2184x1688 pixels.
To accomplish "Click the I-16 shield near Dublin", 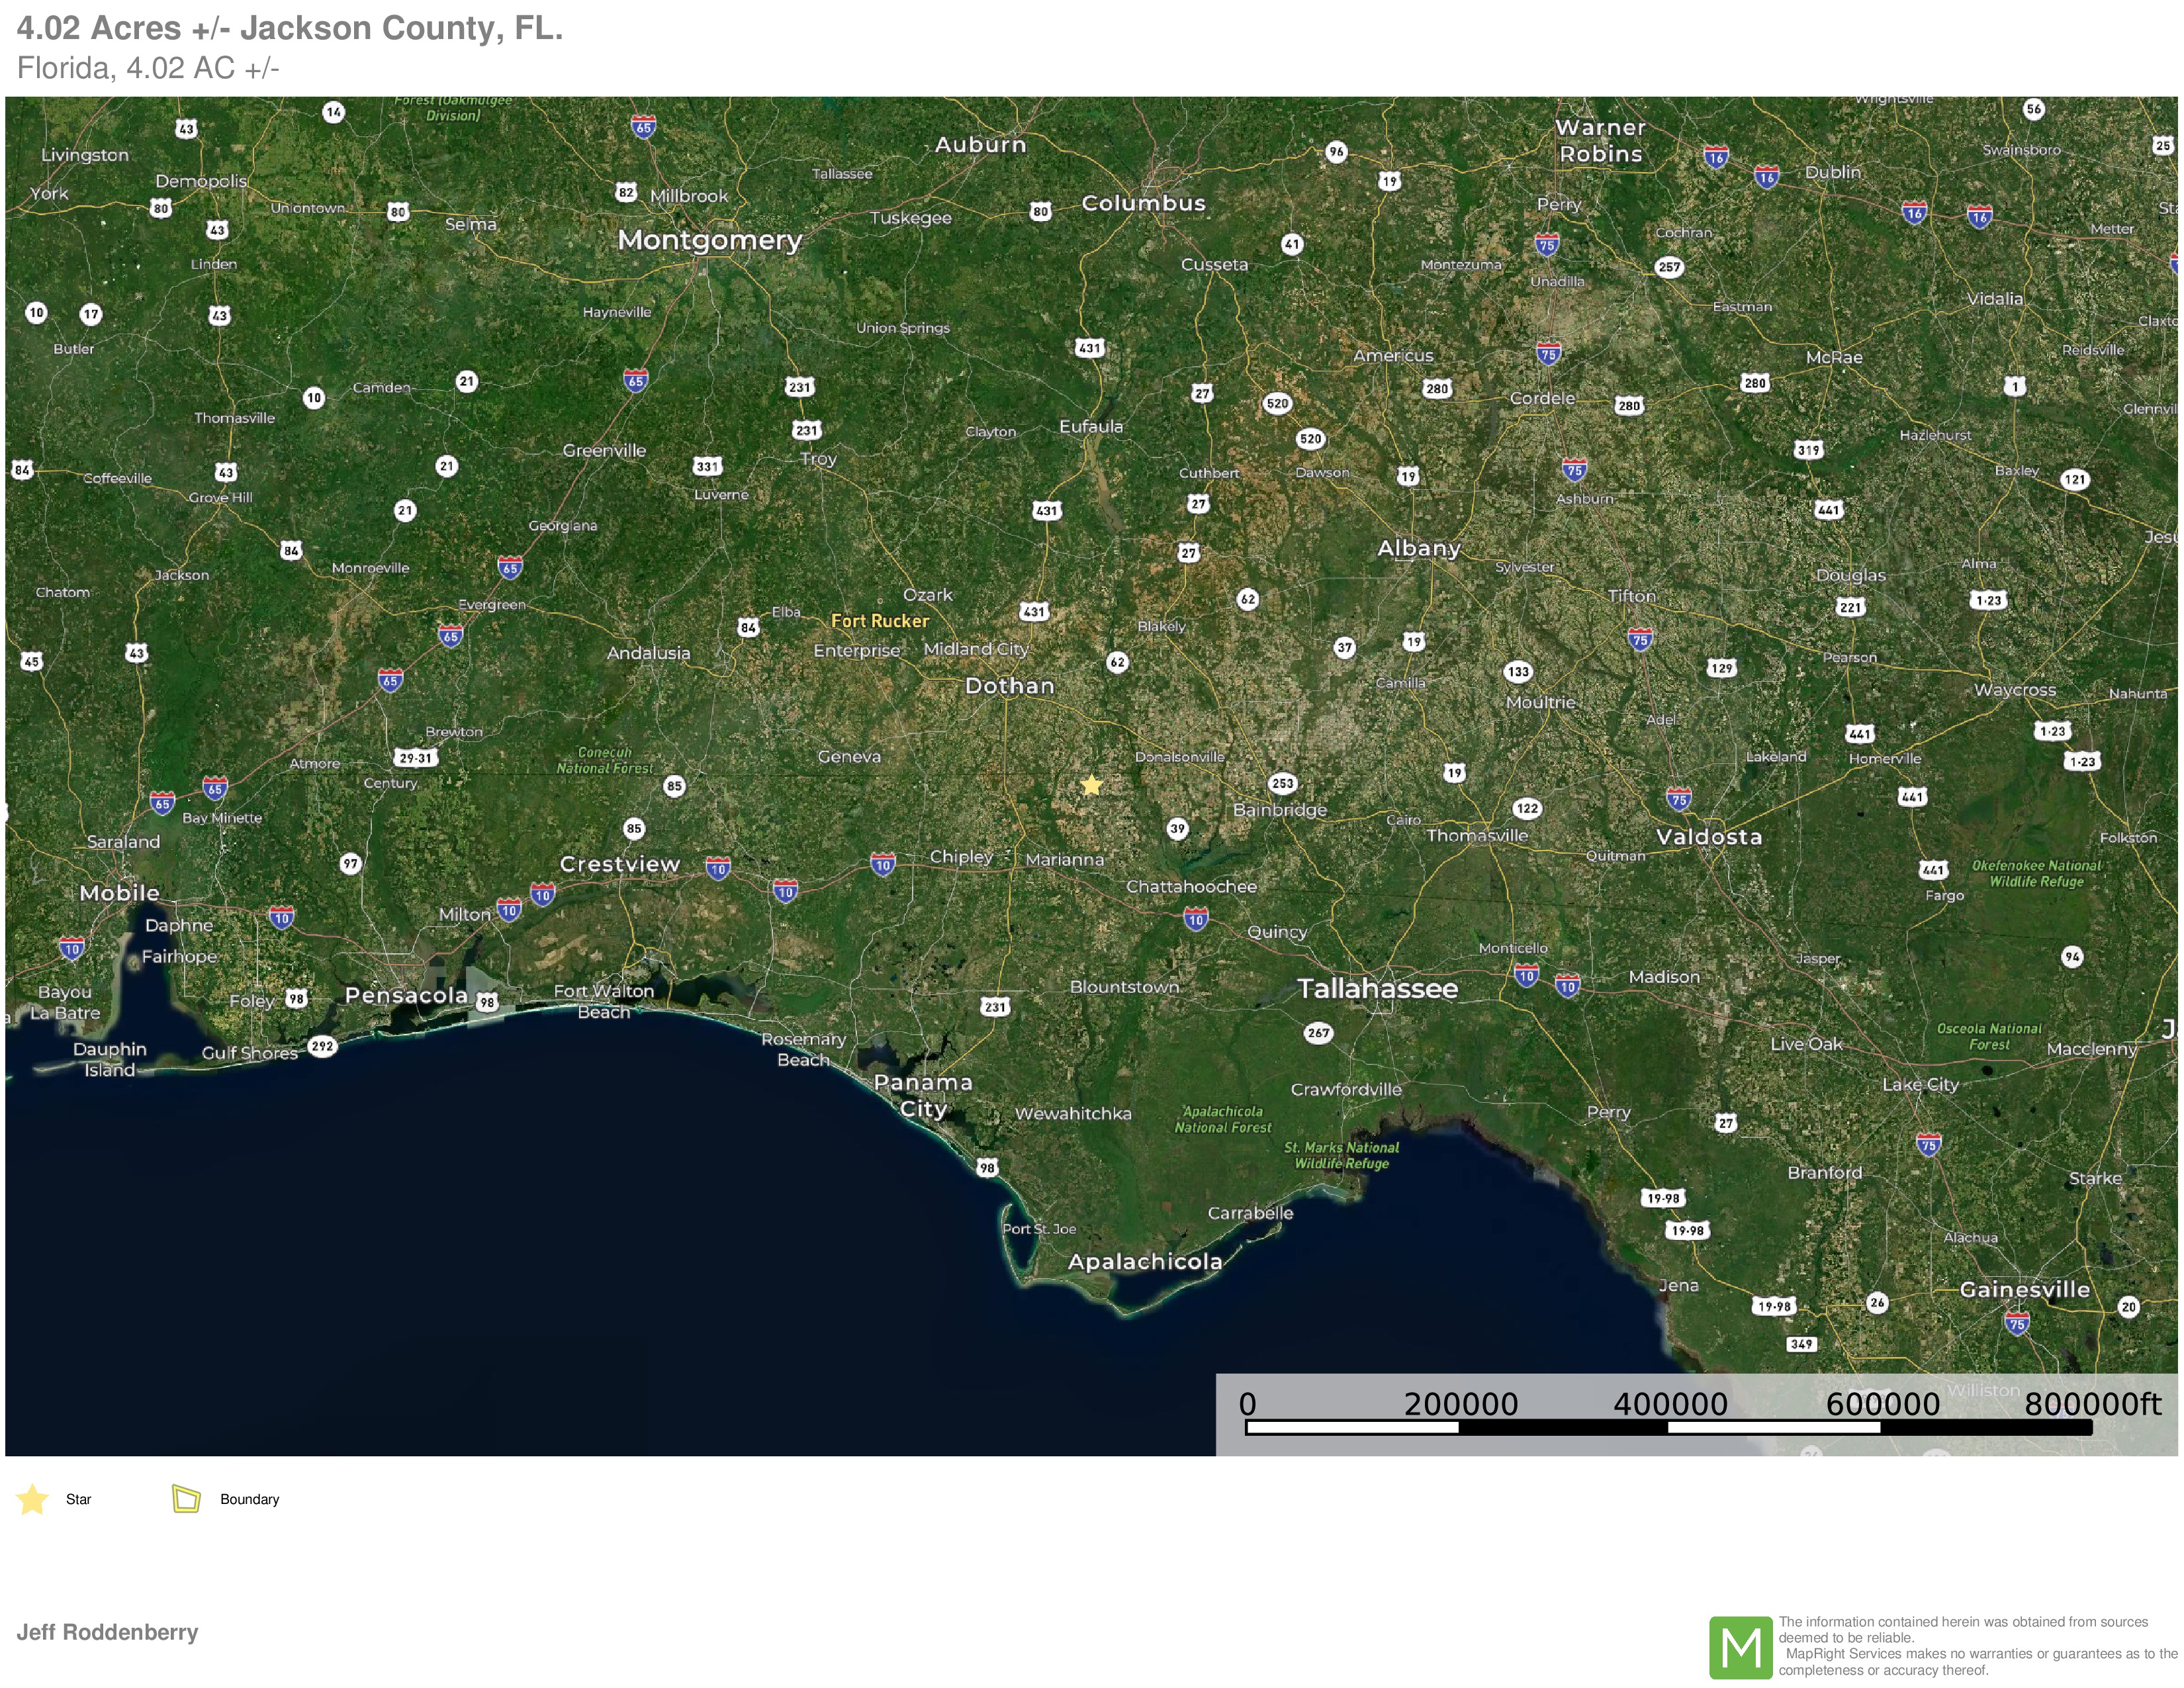I will pyautogui.click(x=1766, y=178).
